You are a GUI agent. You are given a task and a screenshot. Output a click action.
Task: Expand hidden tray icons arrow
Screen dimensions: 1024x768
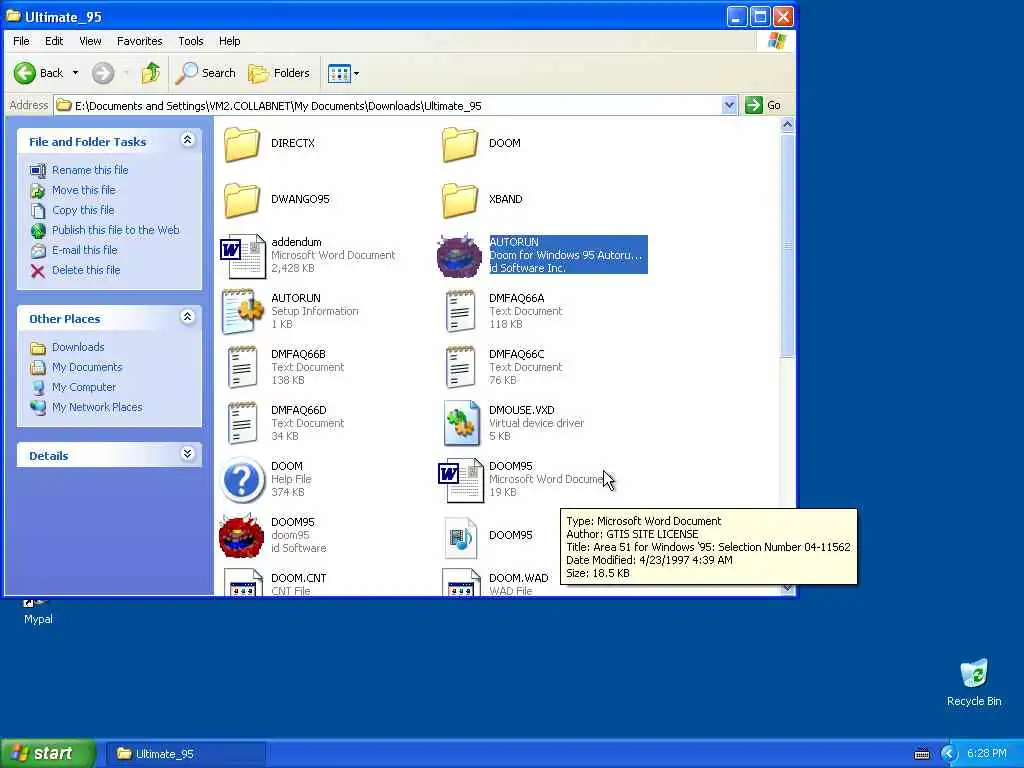click(948, 754)
